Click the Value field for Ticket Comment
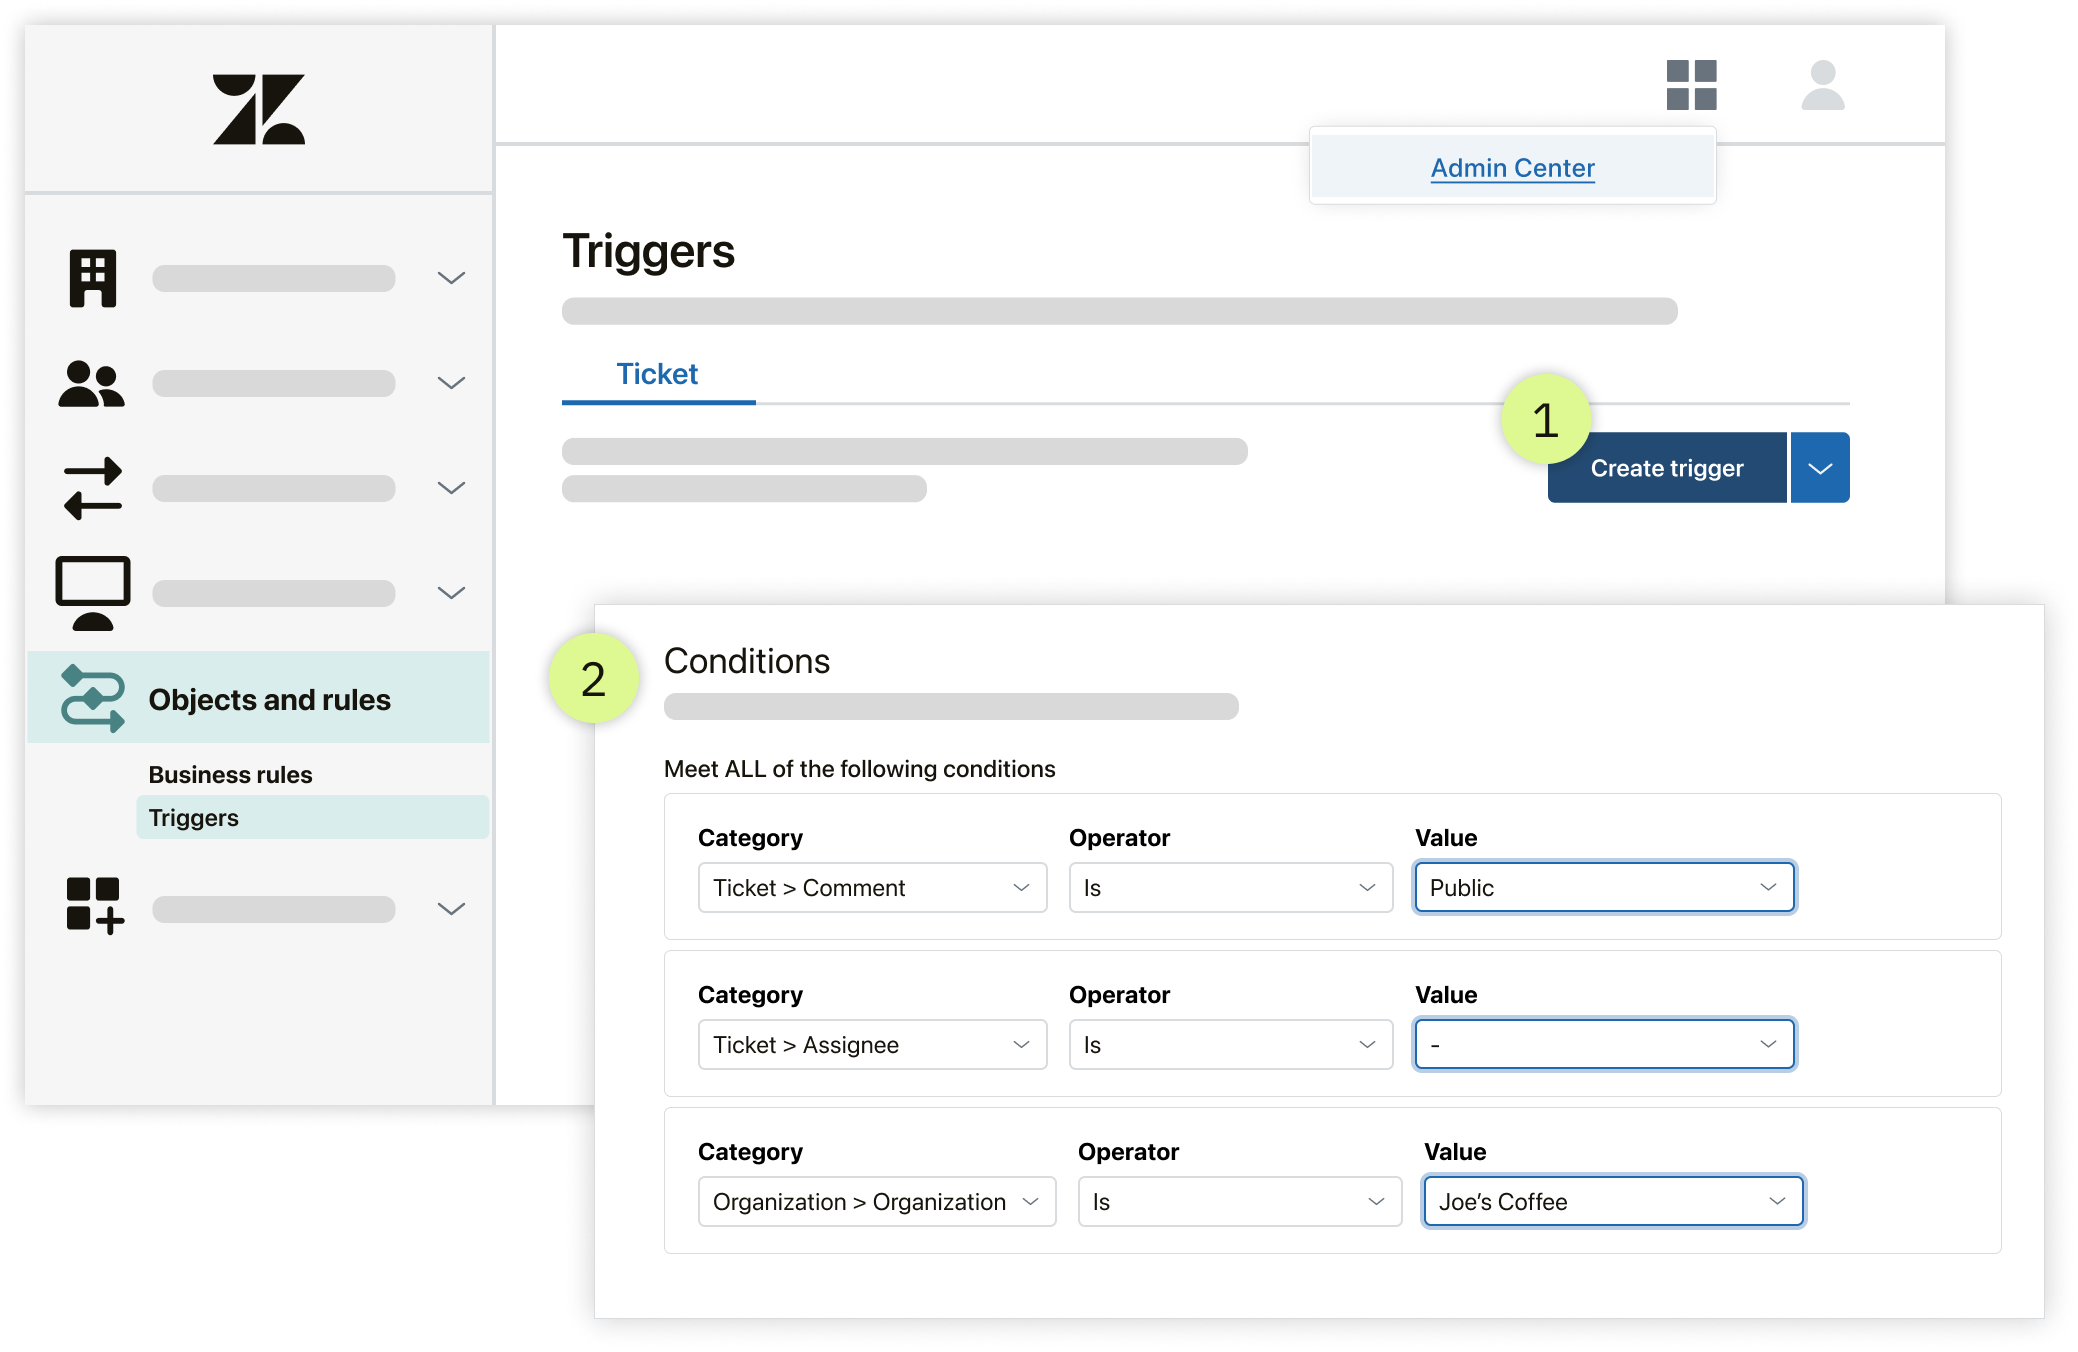Viewport: 2078px width, 1352px height. (x=1601, y=889)
